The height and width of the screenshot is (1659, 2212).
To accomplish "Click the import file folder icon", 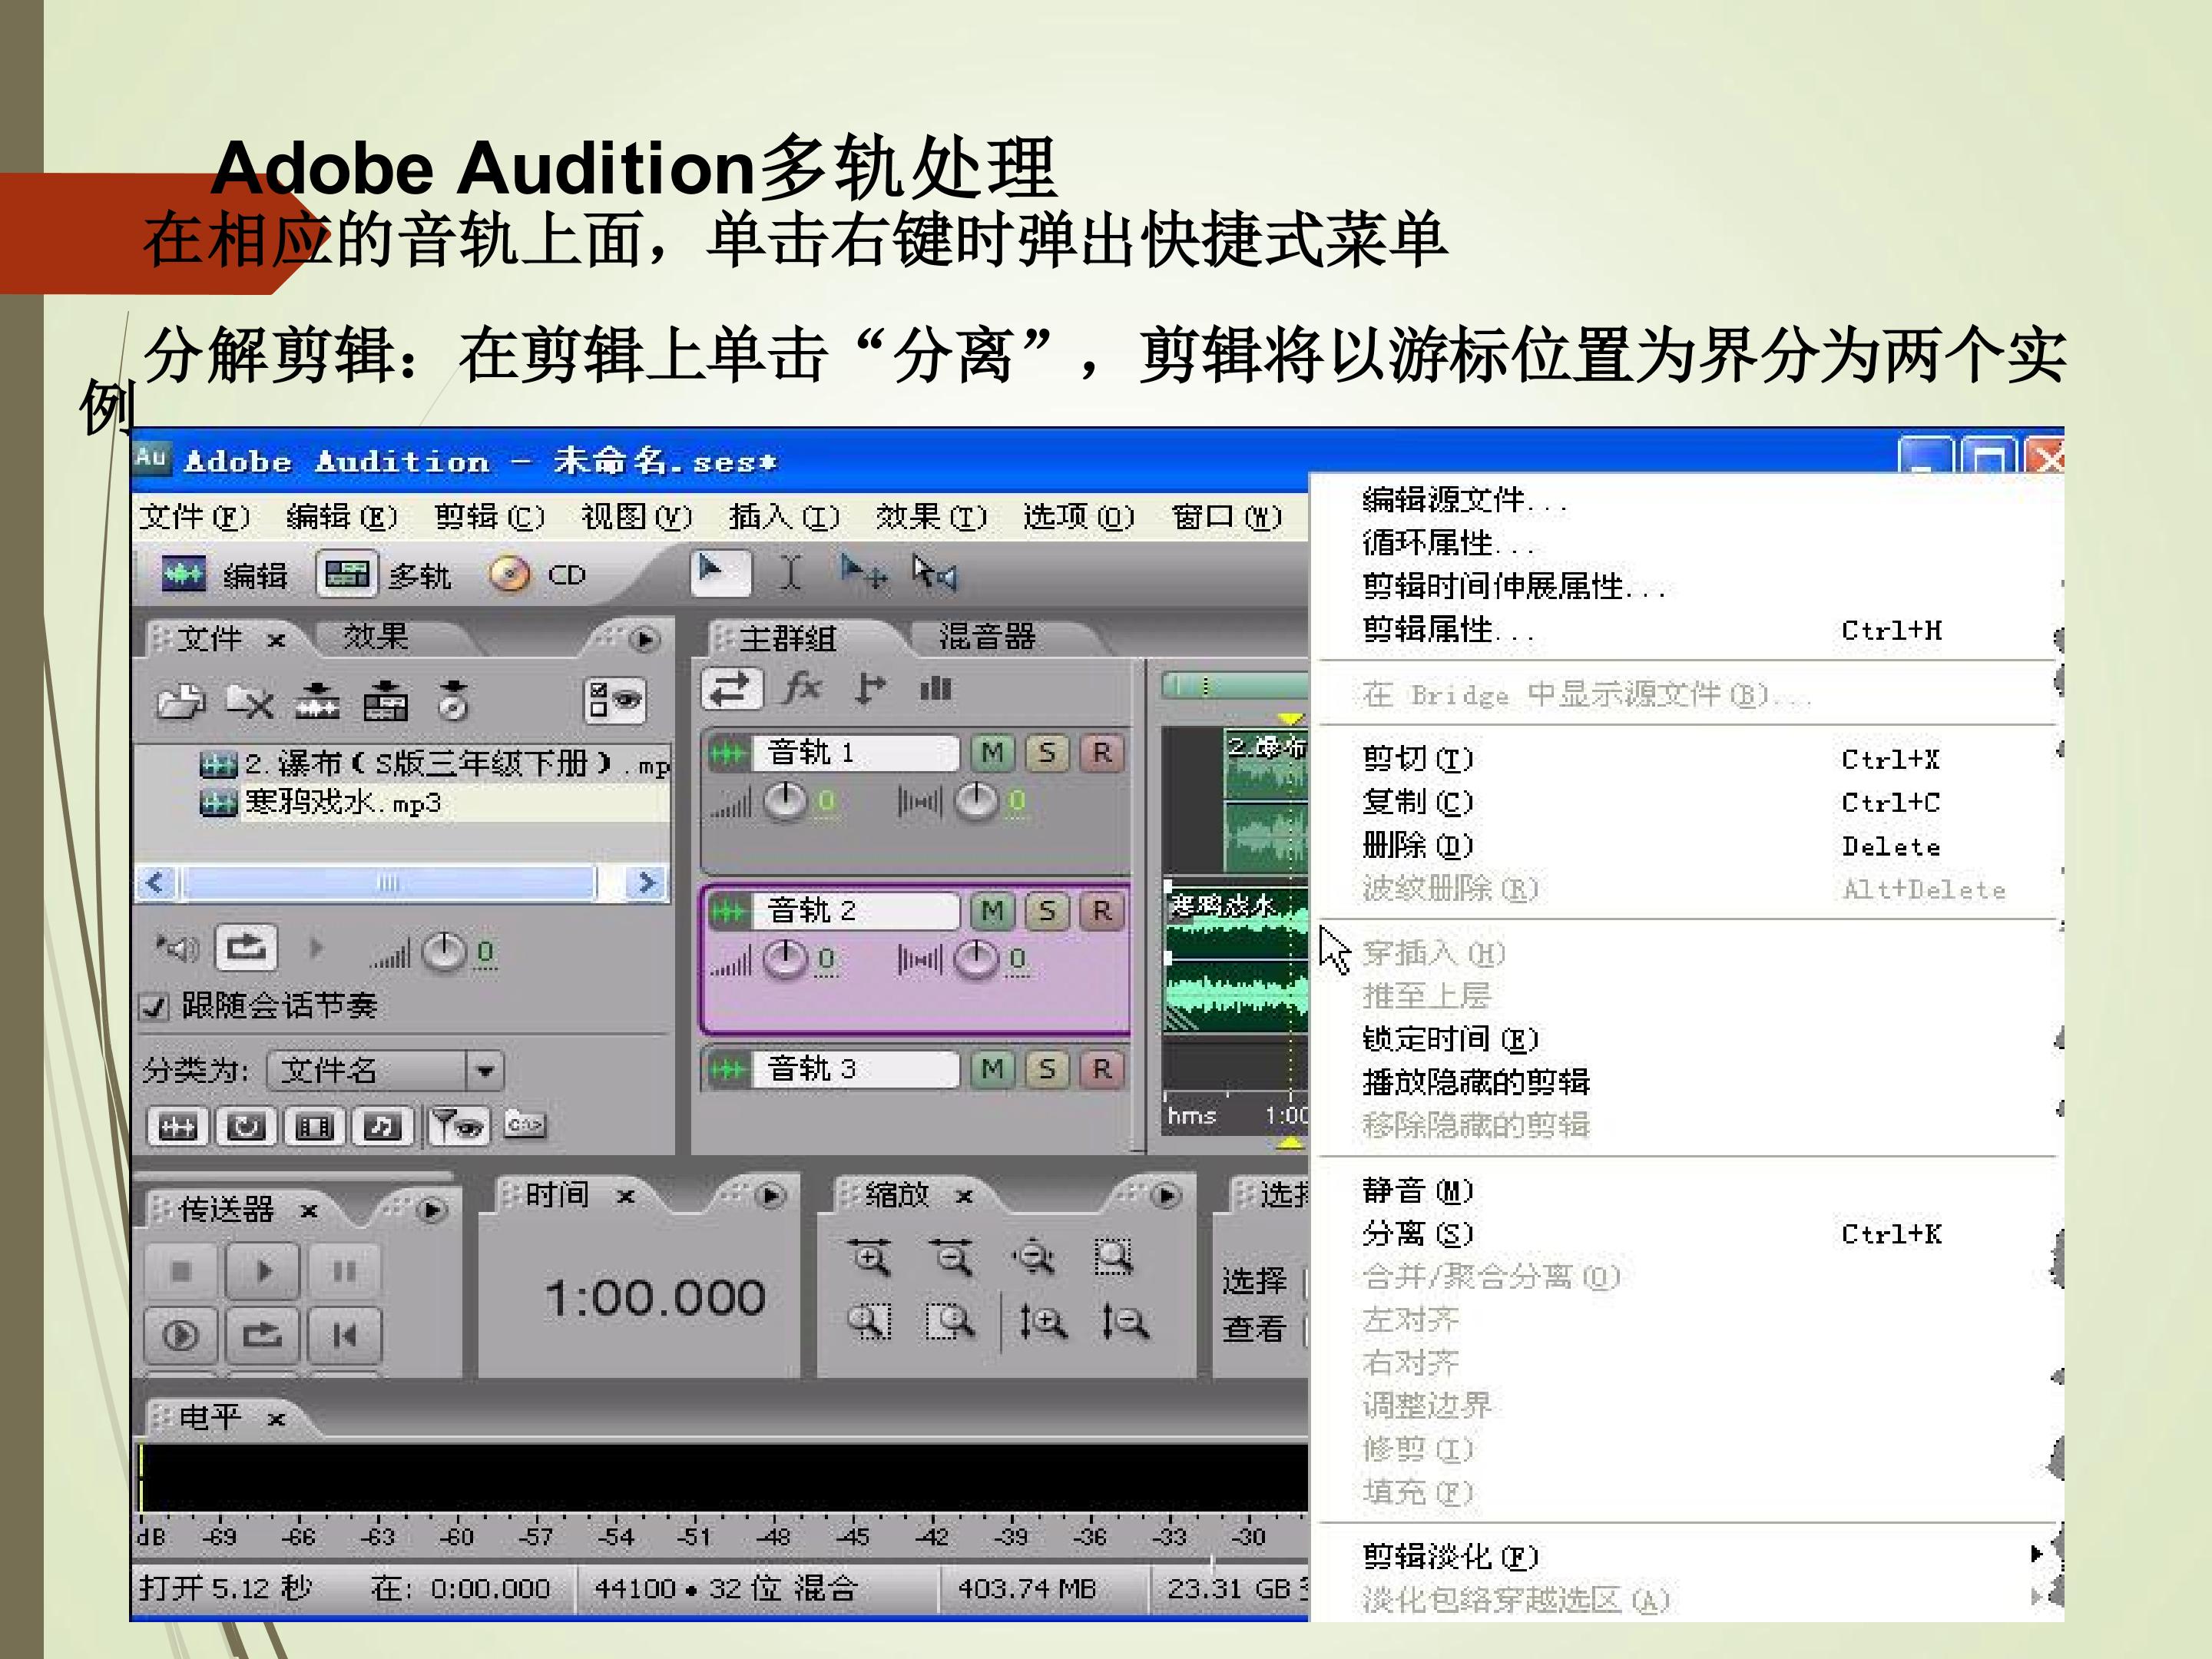I will click(181, 702).
